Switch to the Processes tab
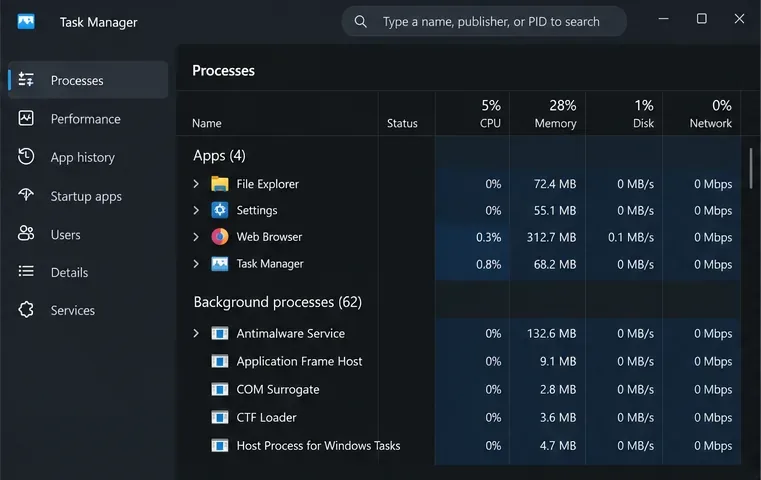This screenshot has width=761, height=480. (x=88, y=80)
